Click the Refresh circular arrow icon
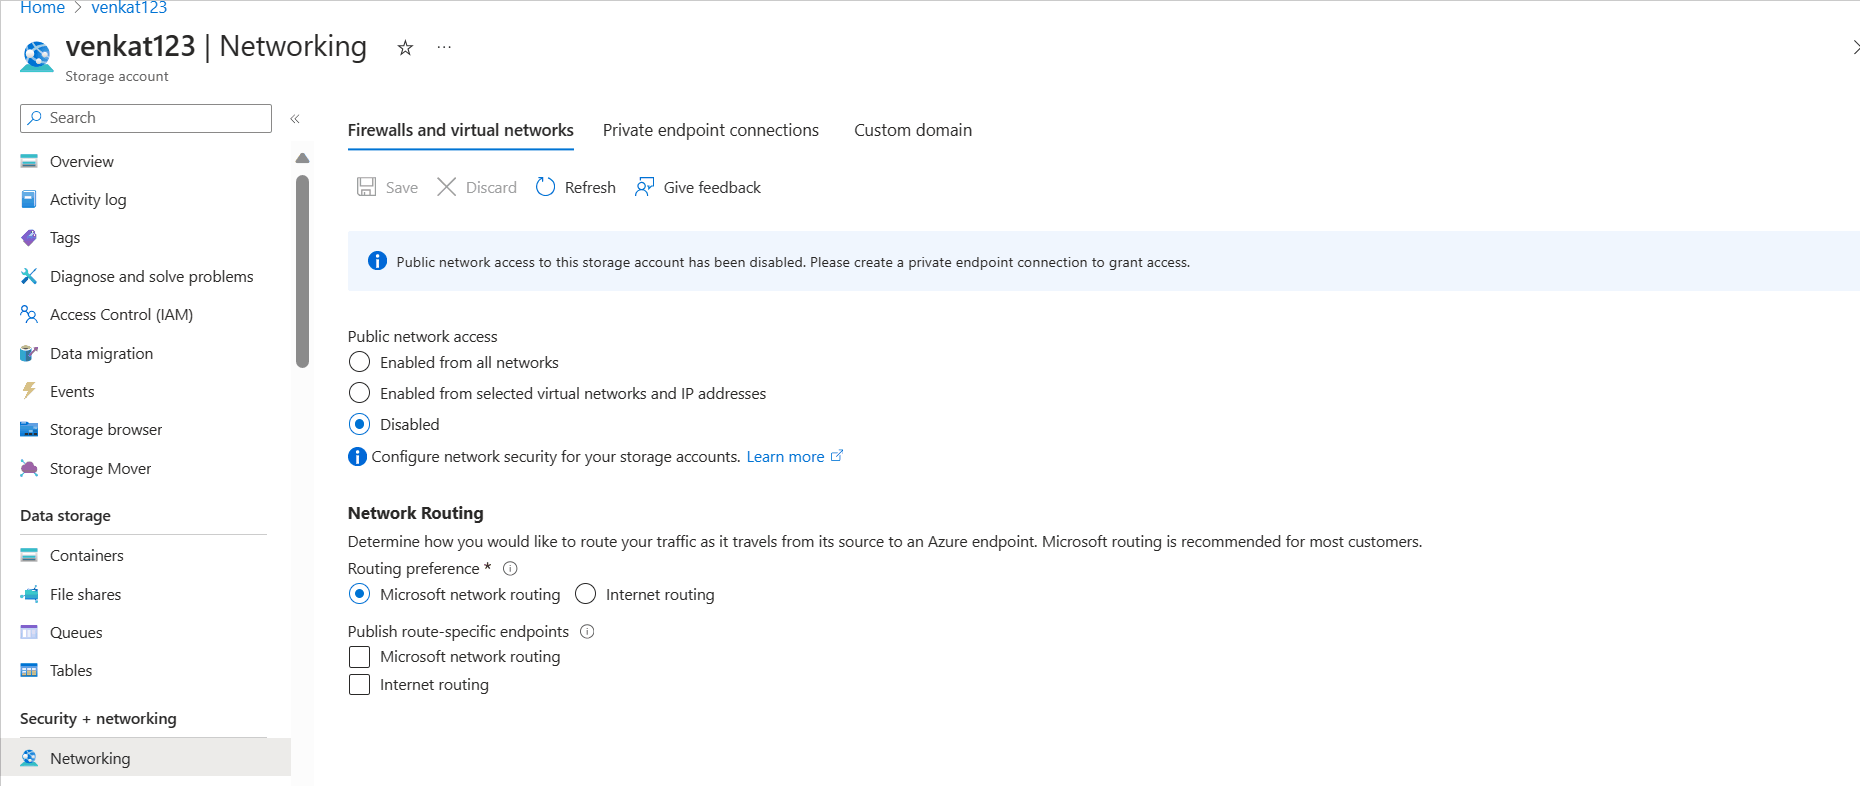The width and height of the screenshot is (1860, 786). click(545, 187)
